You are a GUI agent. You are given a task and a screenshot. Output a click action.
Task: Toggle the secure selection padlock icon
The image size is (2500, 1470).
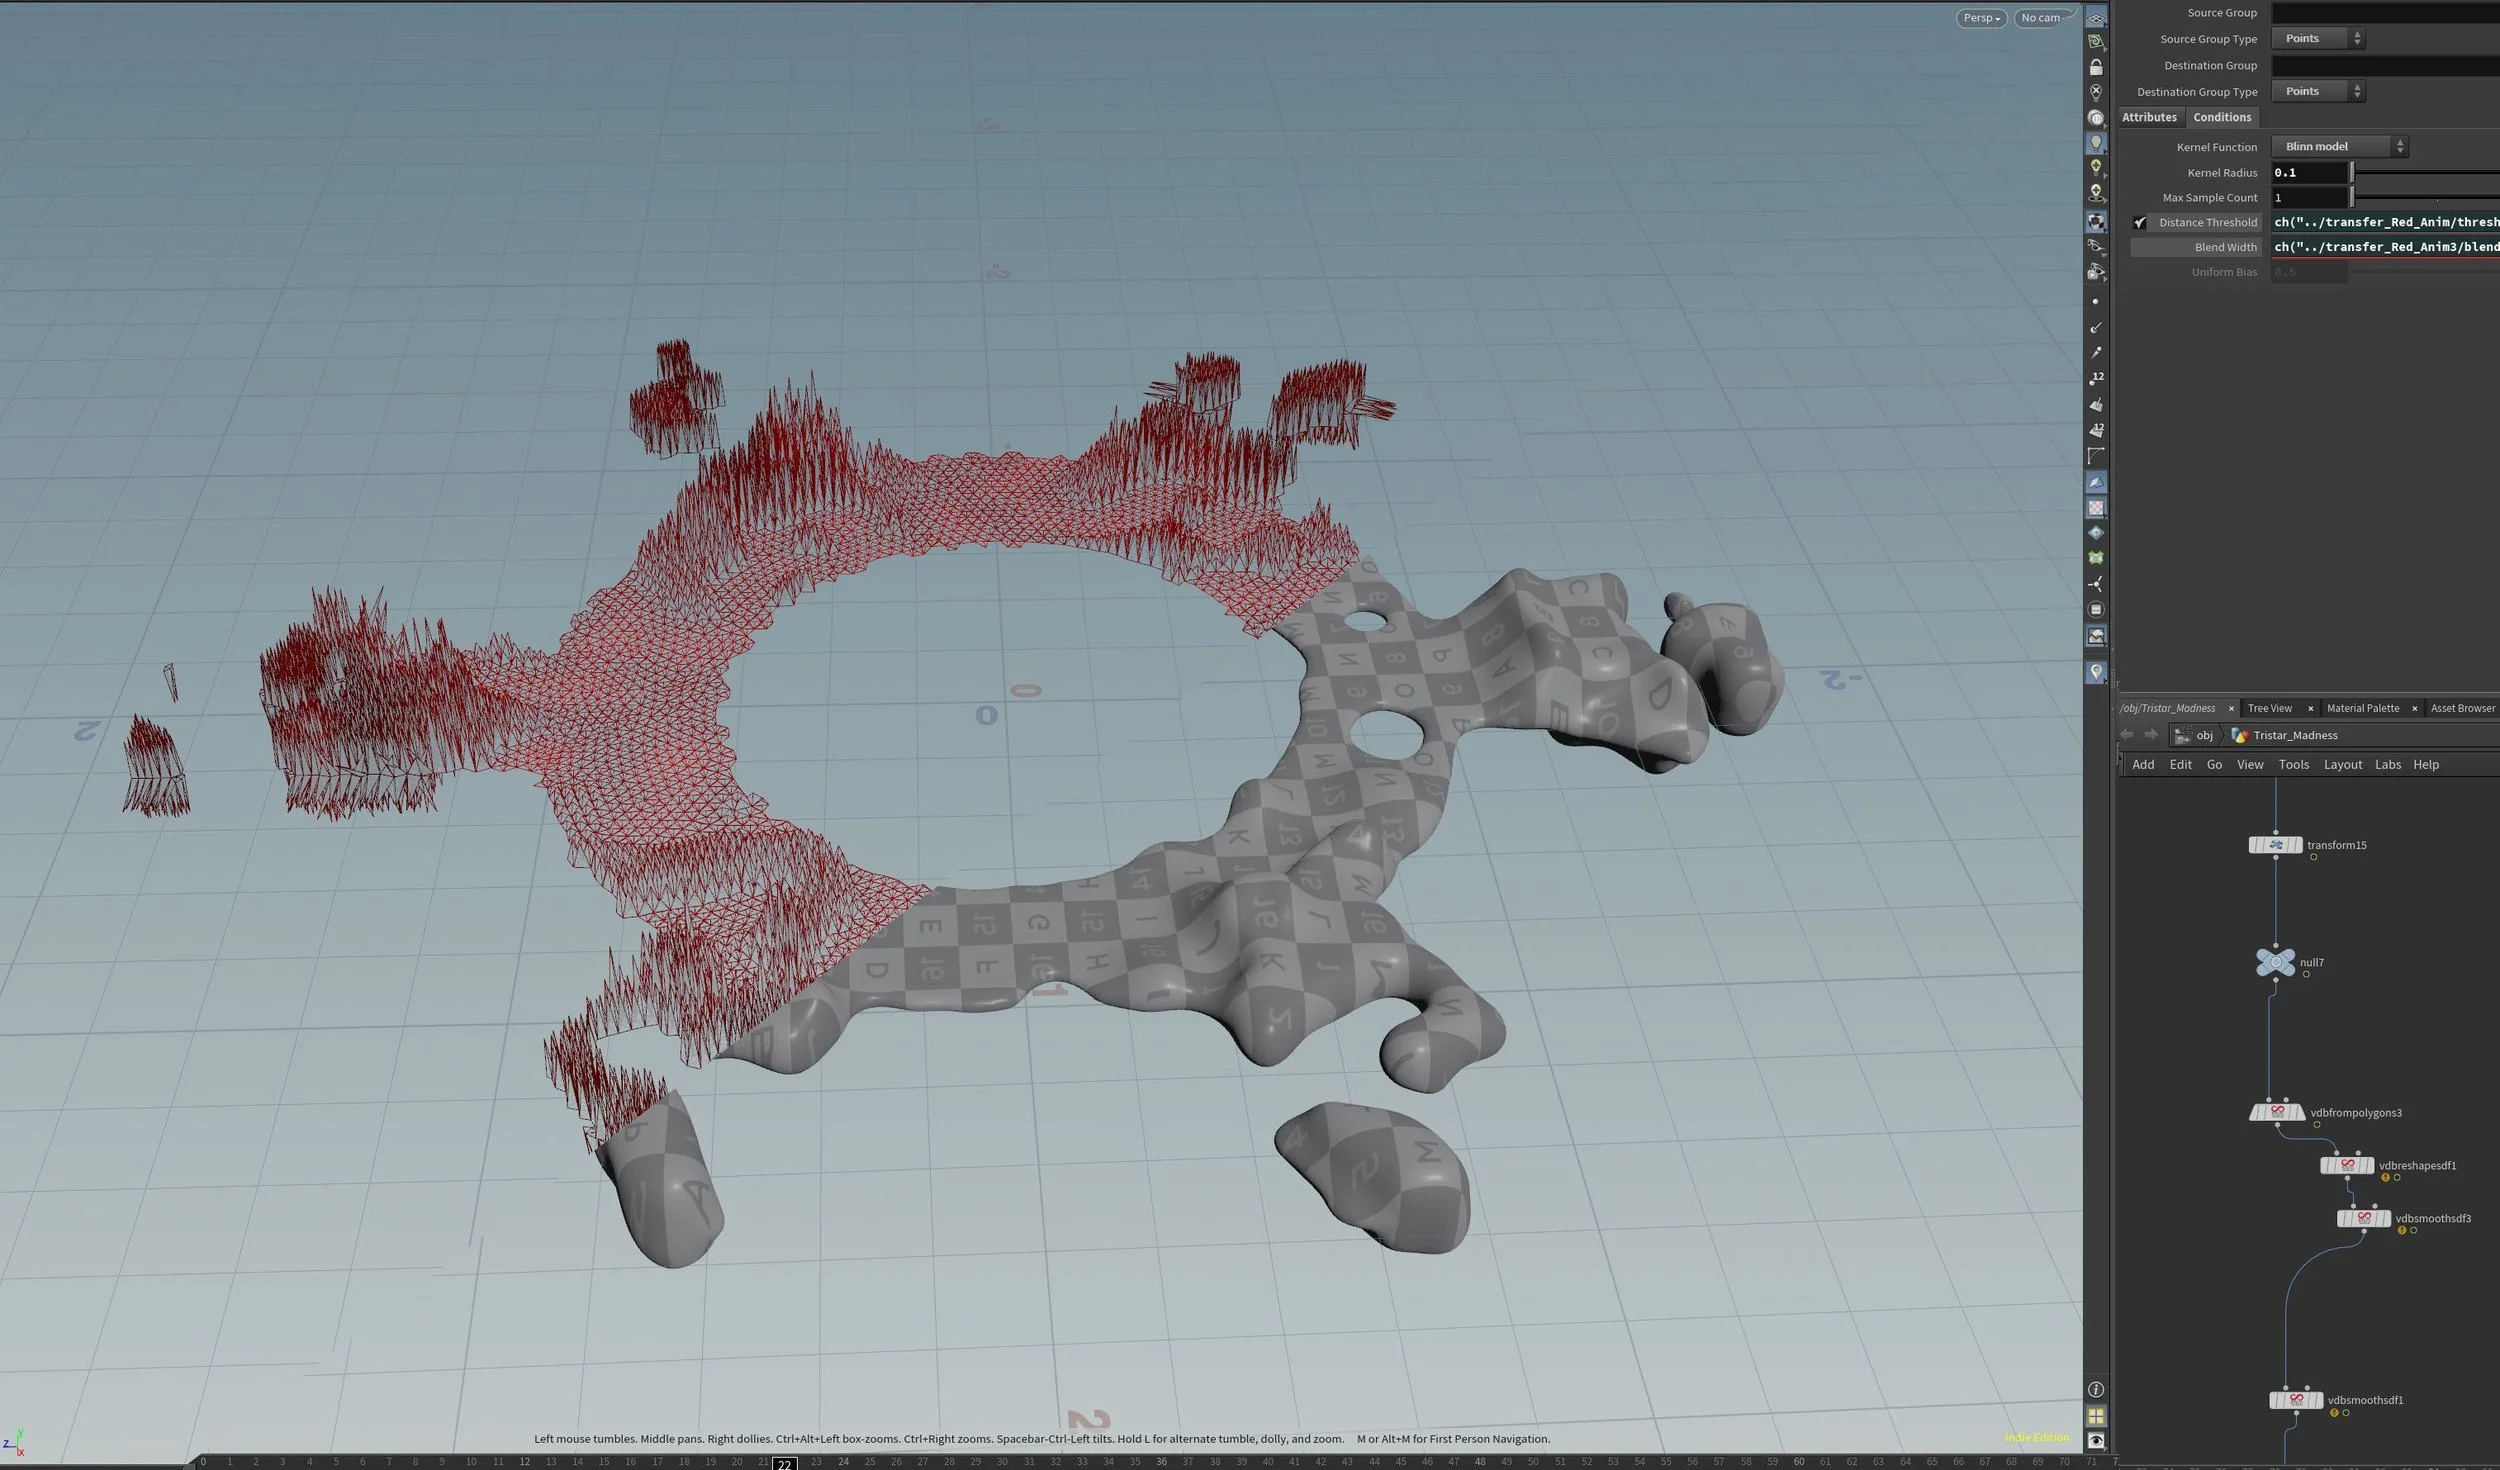click(2097, 67)
